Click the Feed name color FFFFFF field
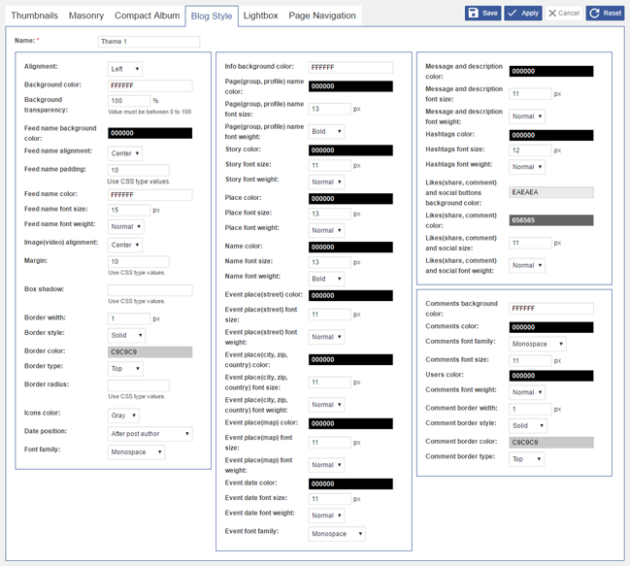The height and width of the screenshot is (566, 630). pyautogui.click(x=150, y=195)
